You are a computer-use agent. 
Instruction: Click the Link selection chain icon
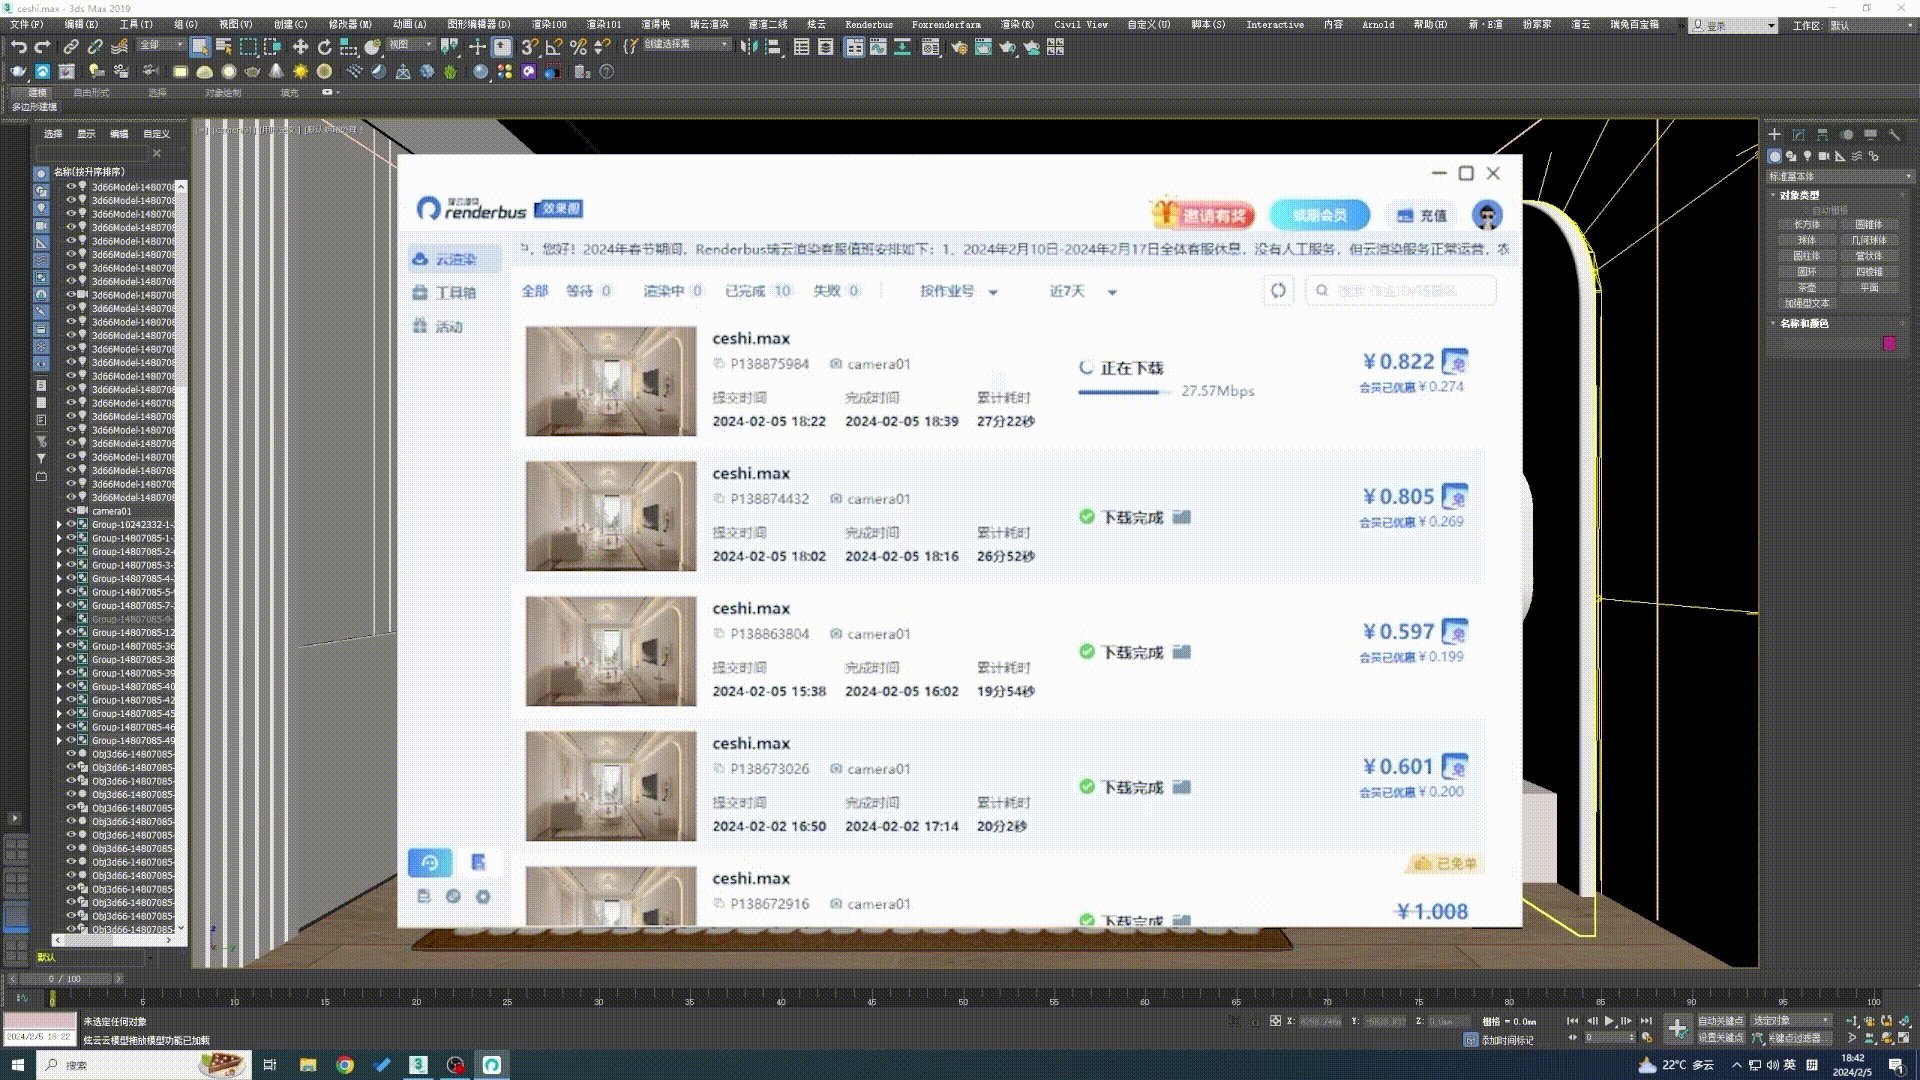pyautogui.click(x=71, y=47)
